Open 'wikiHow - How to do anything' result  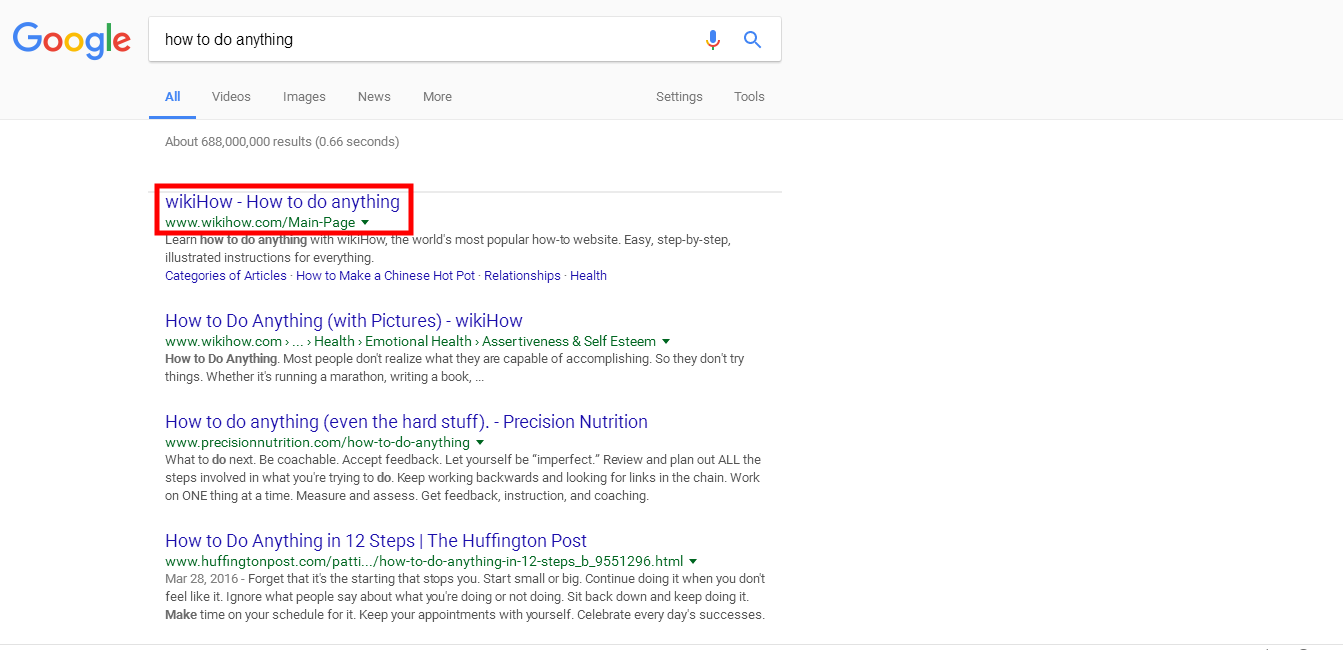[x=282, y=202]
